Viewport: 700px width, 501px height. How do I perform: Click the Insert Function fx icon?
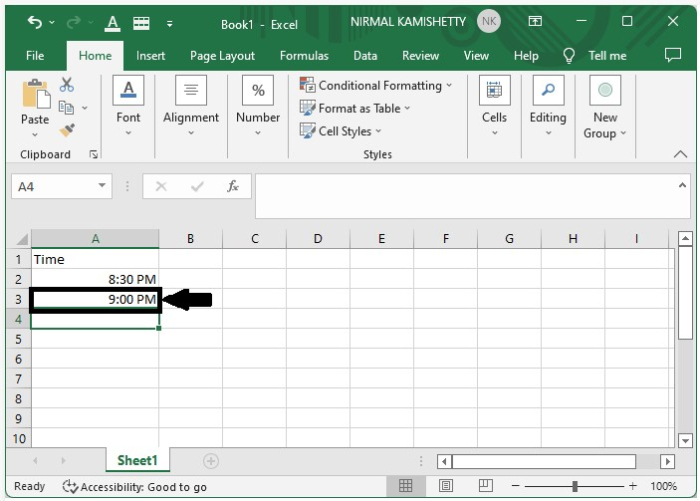click(233, 187)
